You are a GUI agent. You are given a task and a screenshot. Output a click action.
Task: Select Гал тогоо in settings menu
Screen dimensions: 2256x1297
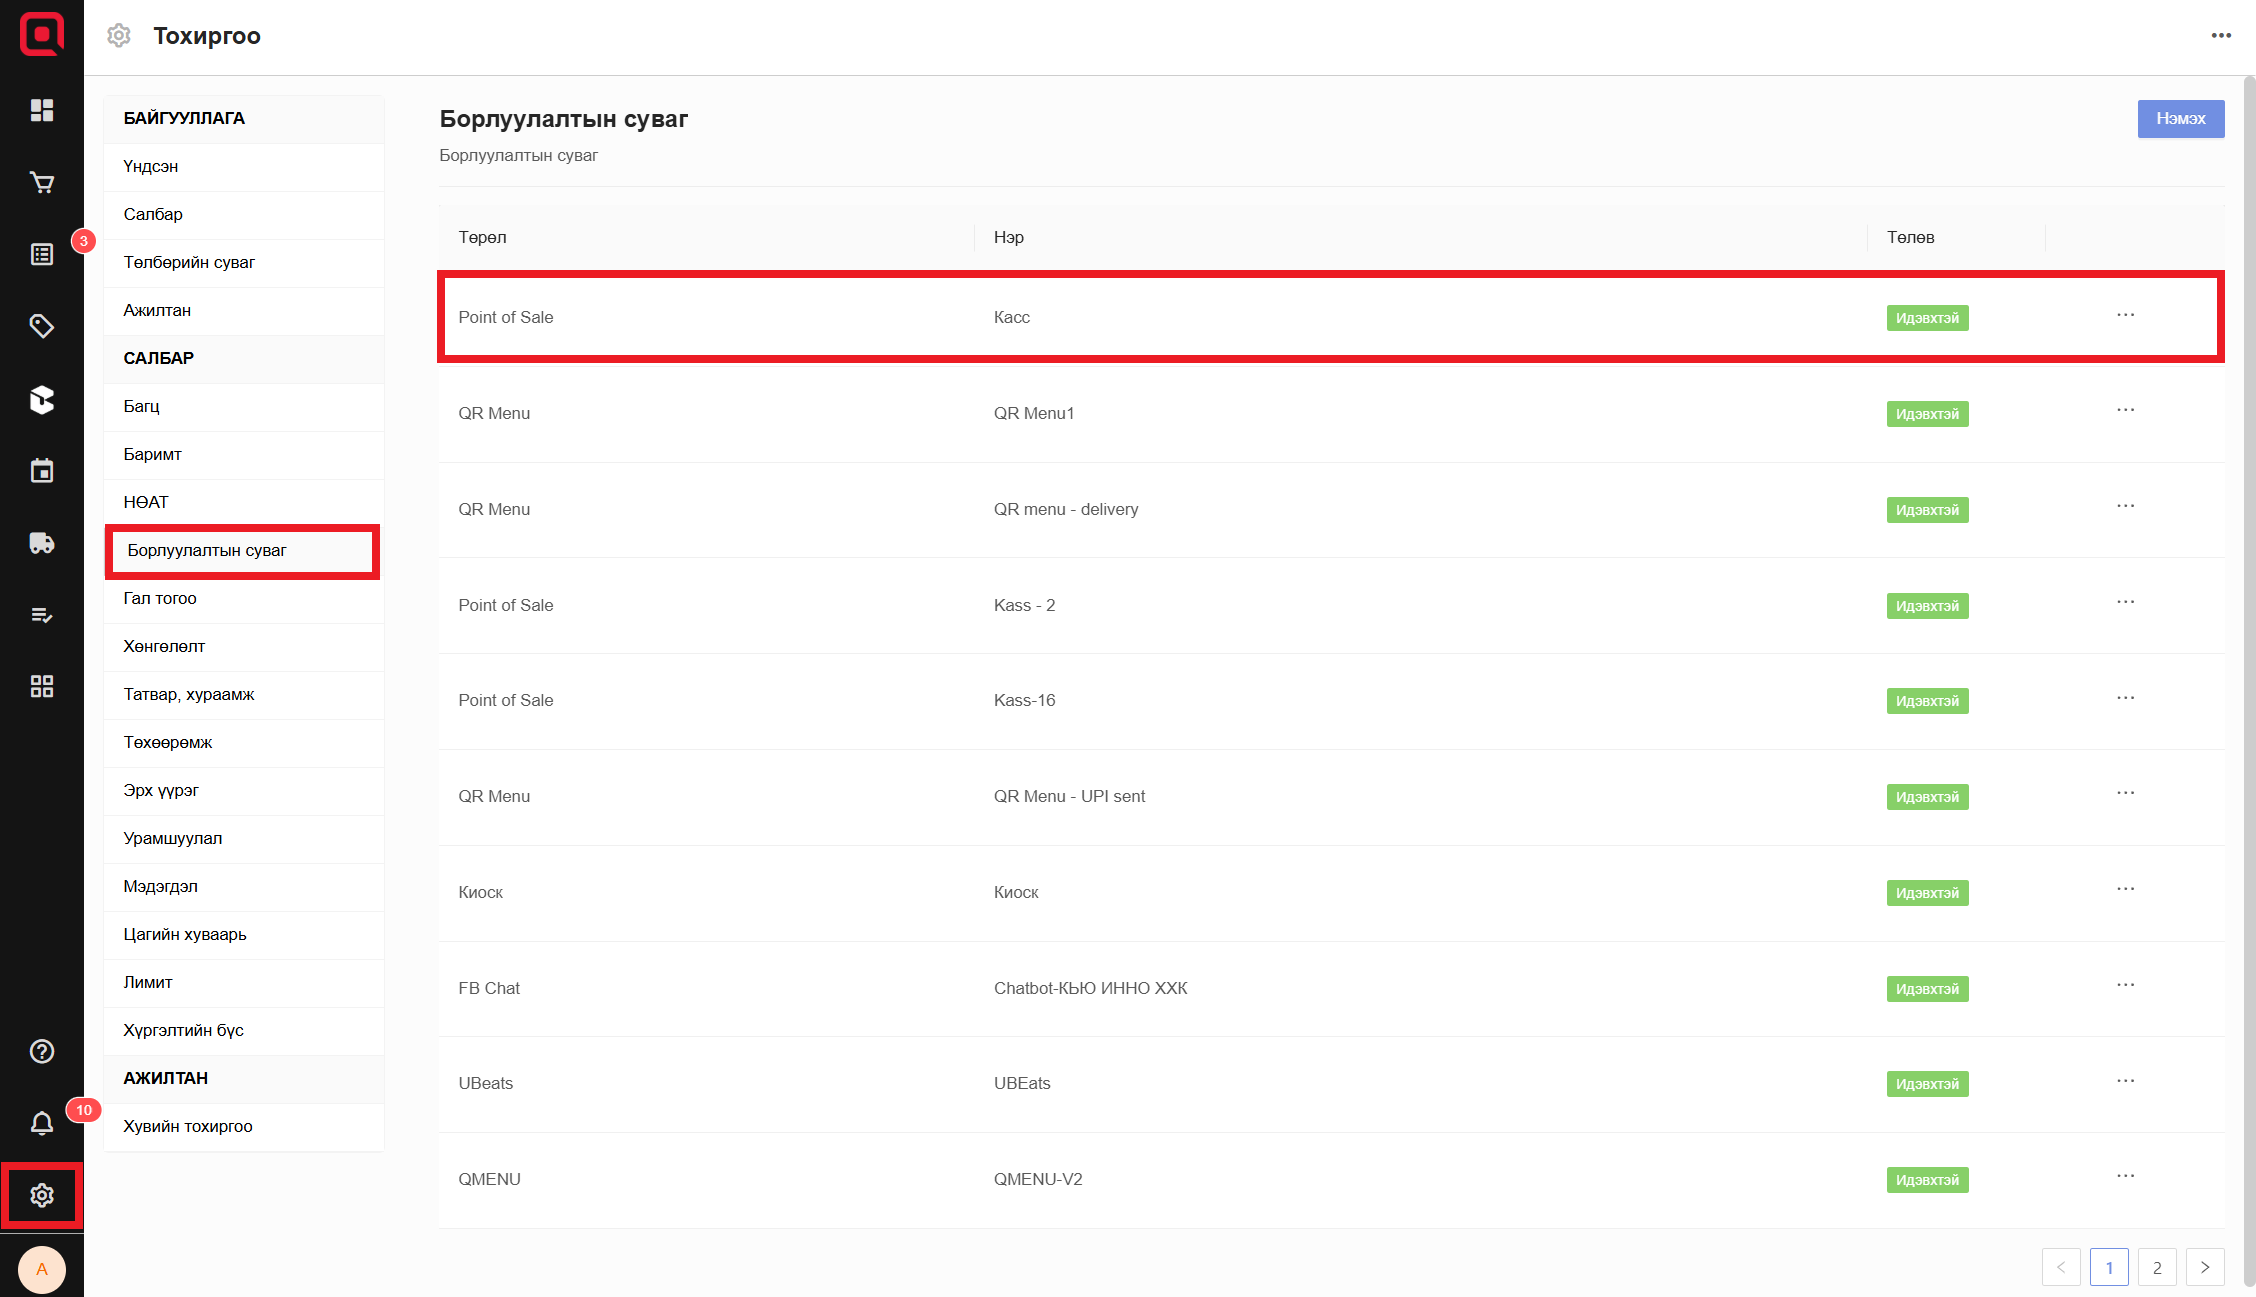point(160,598)
